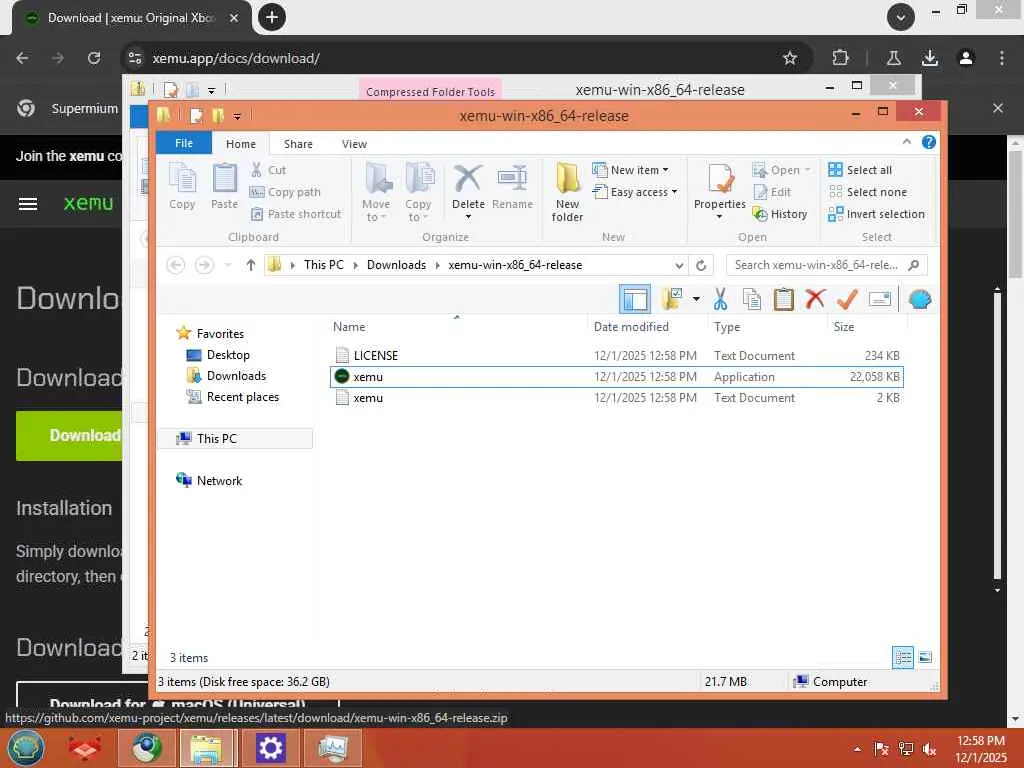The height and width of the screenshot is (768, 1024).
Task: Select the xemu Application file
Action: (616, 377)
